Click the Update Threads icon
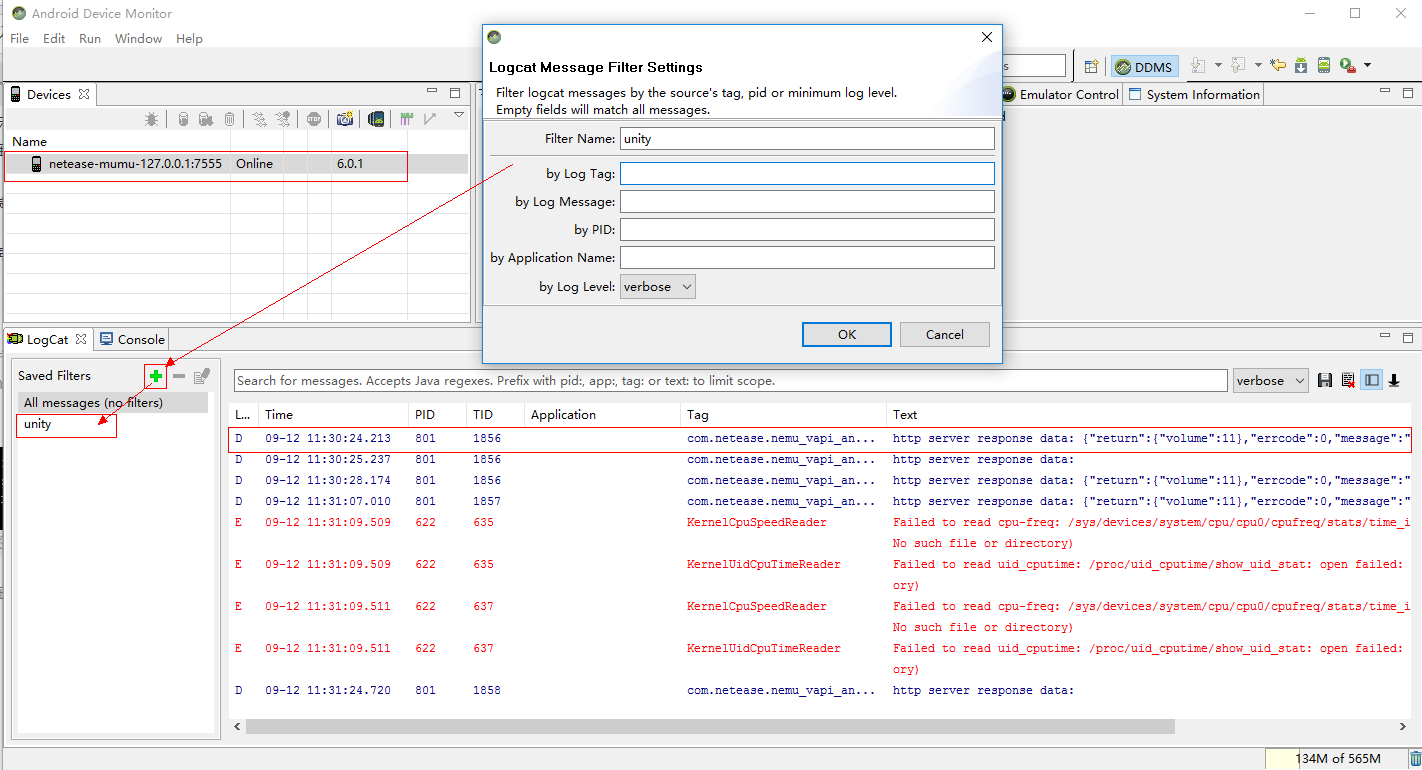 click(x=259, y=119)
